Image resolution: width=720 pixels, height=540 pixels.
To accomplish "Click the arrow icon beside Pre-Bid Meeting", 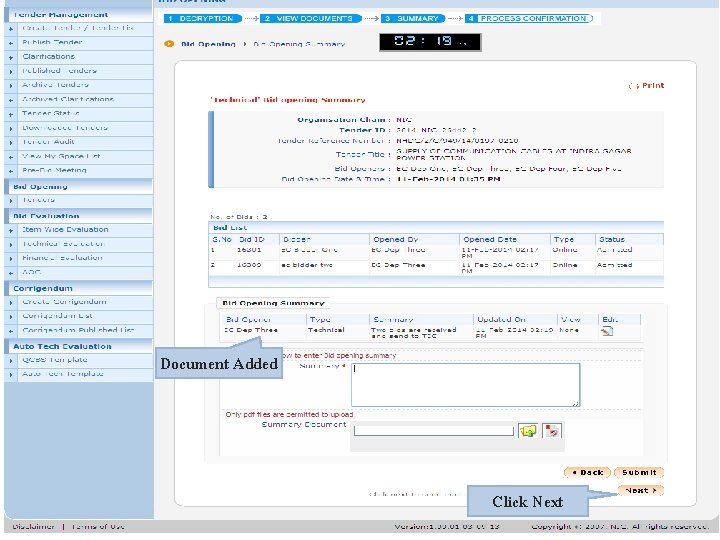I will tap(11, 171).
